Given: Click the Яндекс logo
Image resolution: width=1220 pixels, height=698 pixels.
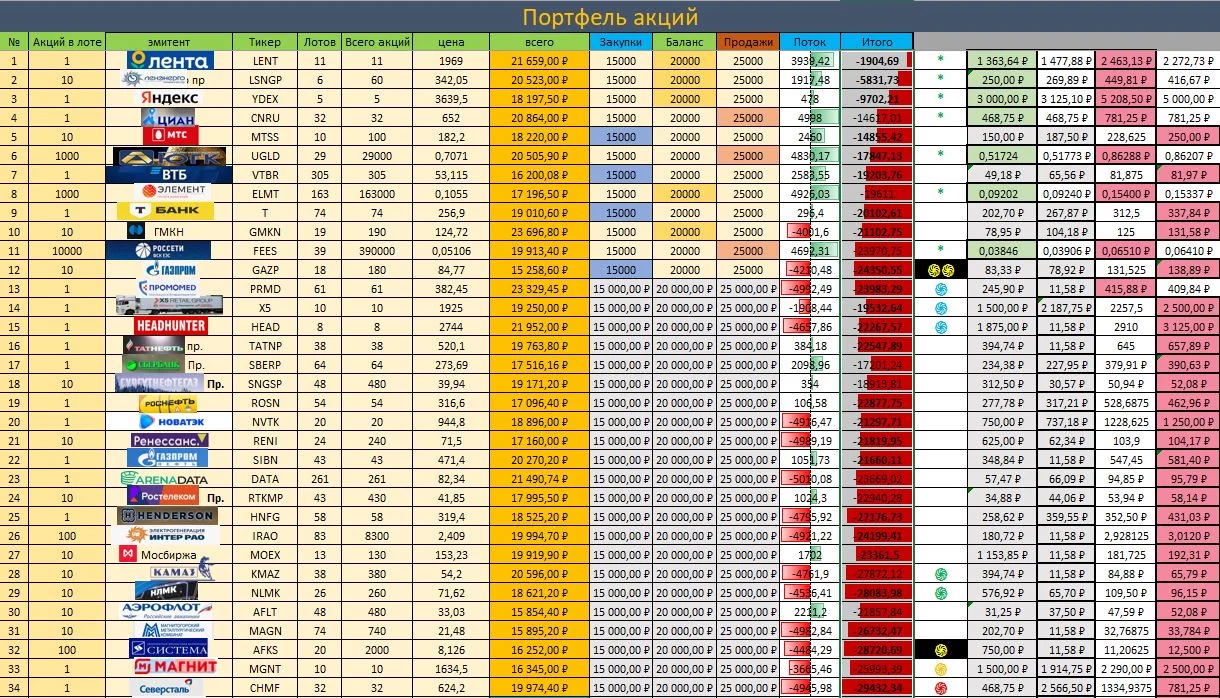Looking at the screenshot, I should pos(169,99).
